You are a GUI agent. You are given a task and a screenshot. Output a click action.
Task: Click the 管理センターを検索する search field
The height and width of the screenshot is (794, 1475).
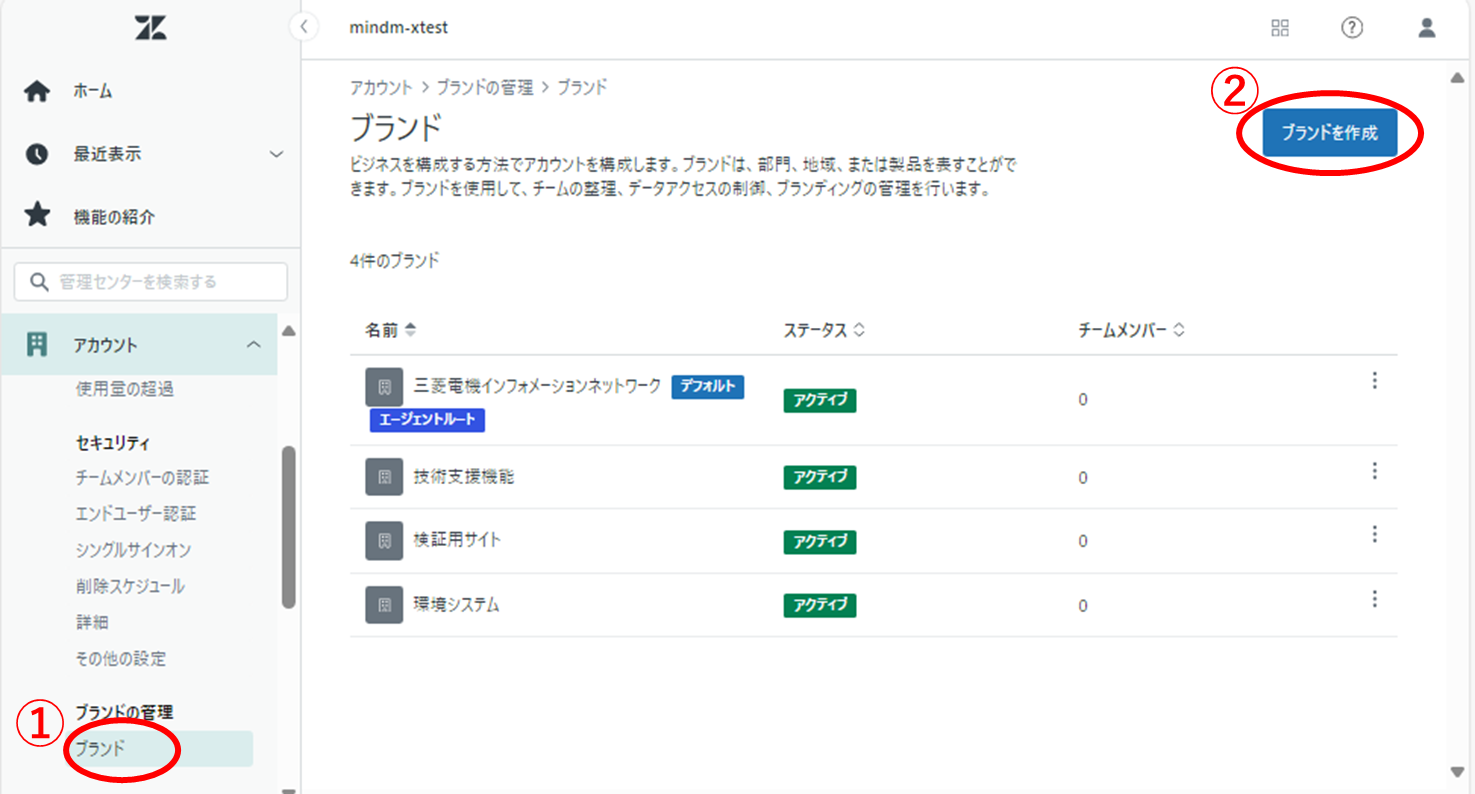tap(151, 282)
